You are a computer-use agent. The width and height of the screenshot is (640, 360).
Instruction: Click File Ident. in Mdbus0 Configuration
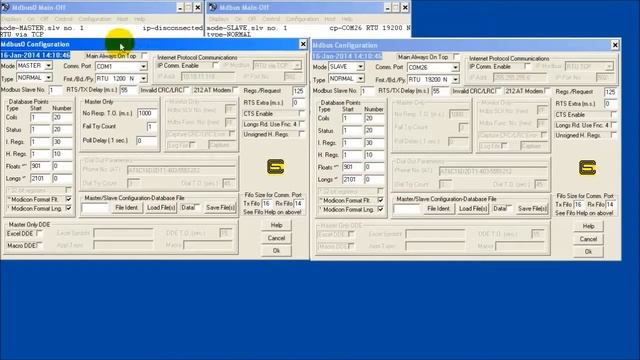[x=127, y=208]
